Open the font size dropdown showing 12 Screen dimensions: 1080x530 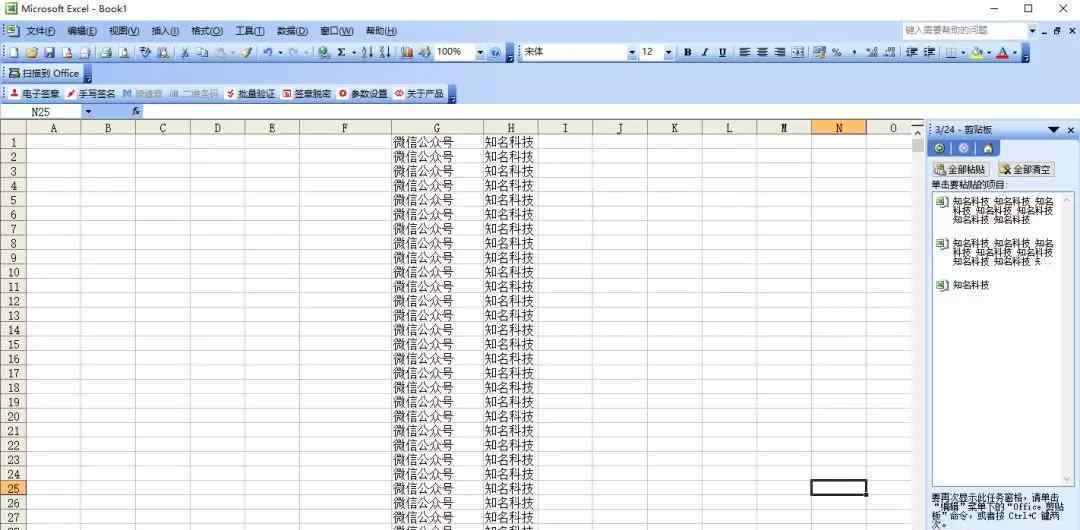[x=668, y=52]
